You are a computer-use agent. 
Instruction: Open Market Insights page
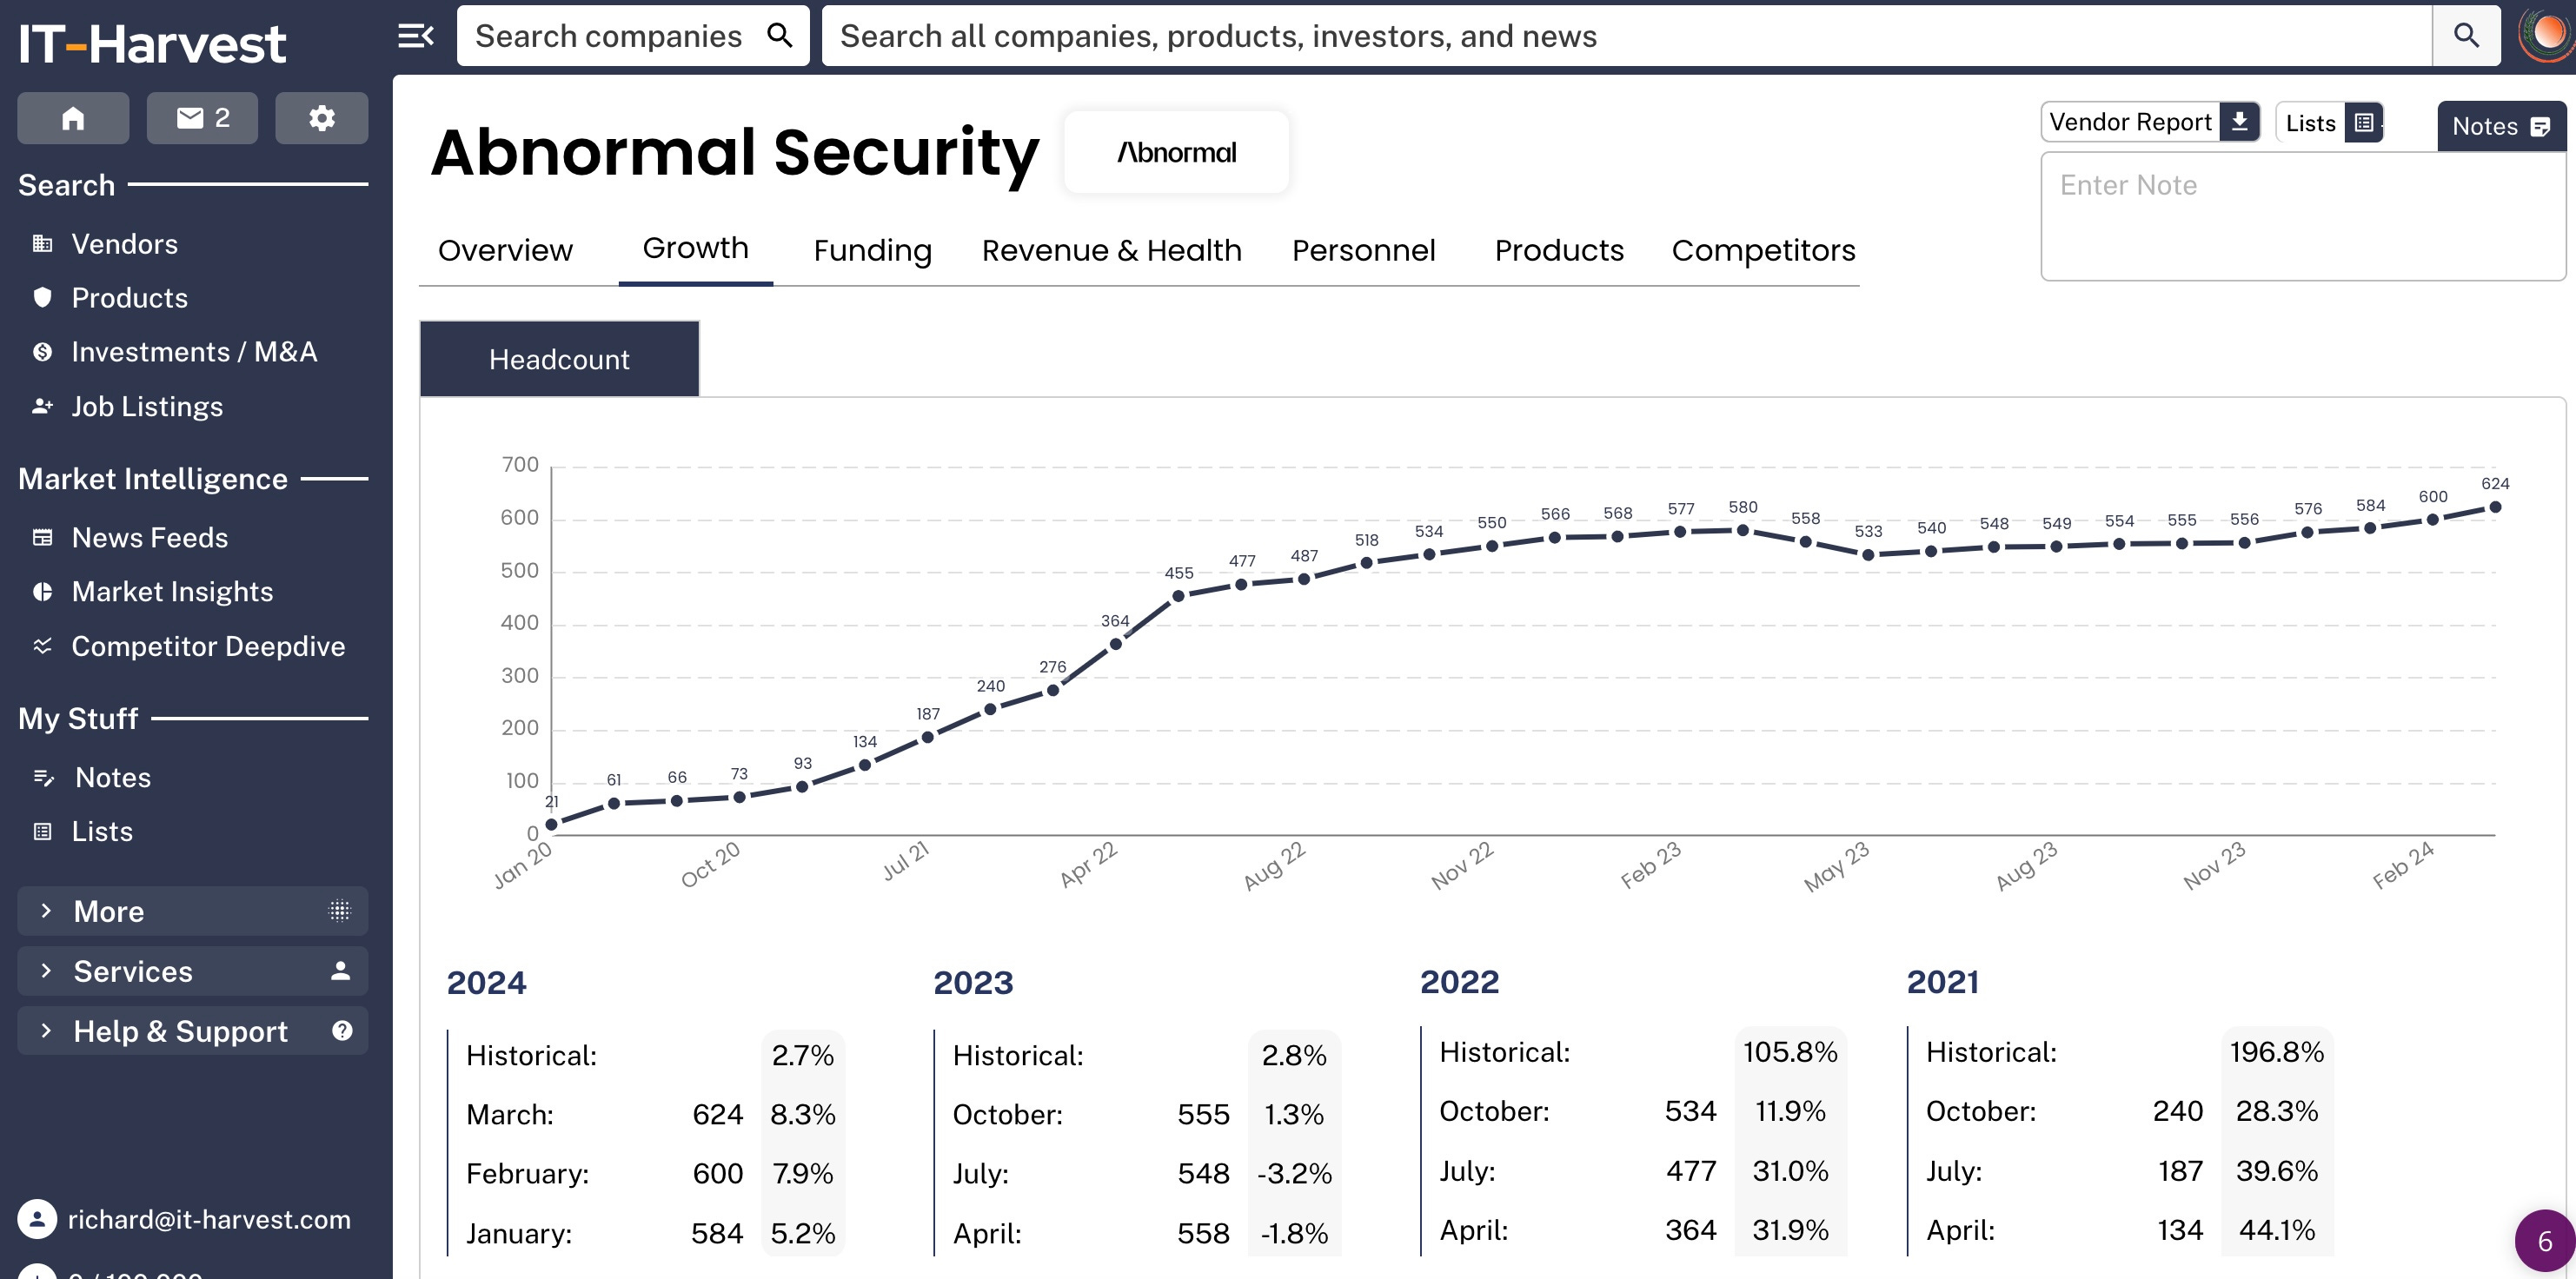(x=172, y=592)
